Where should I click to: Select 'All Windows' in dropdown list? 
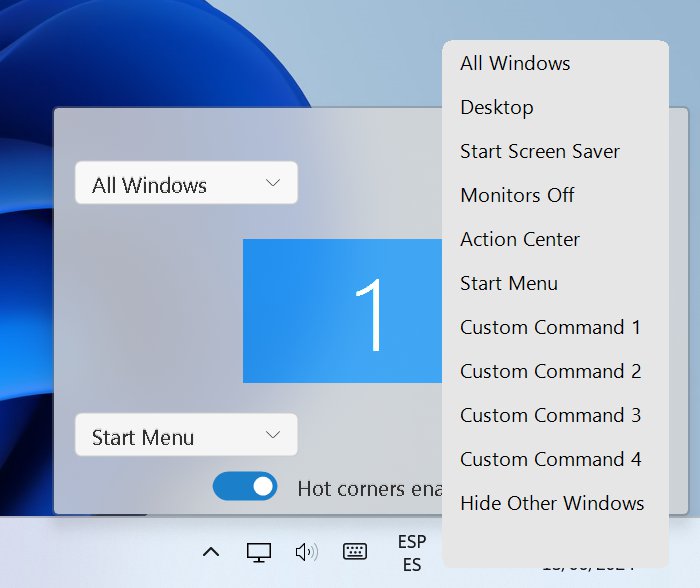(x=555, y=63)
